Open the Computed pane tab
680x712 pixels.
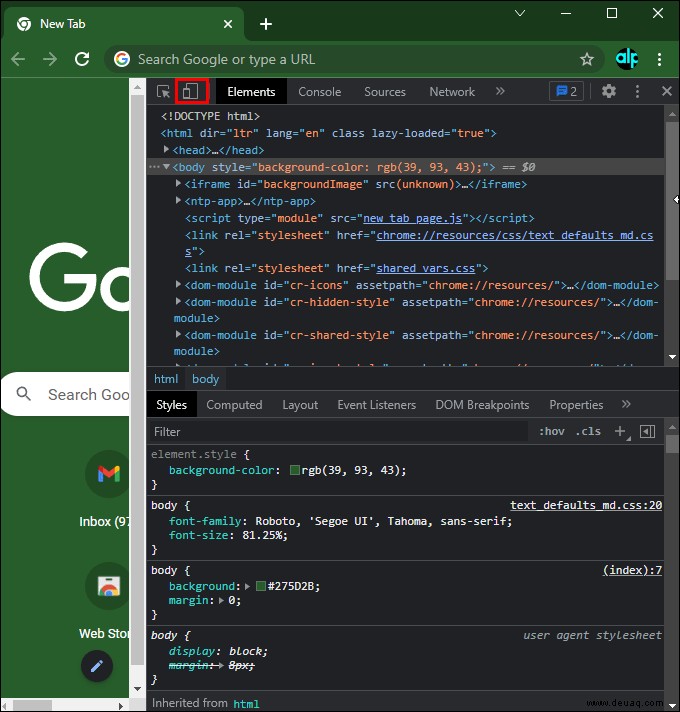click(x=234, y=405)
